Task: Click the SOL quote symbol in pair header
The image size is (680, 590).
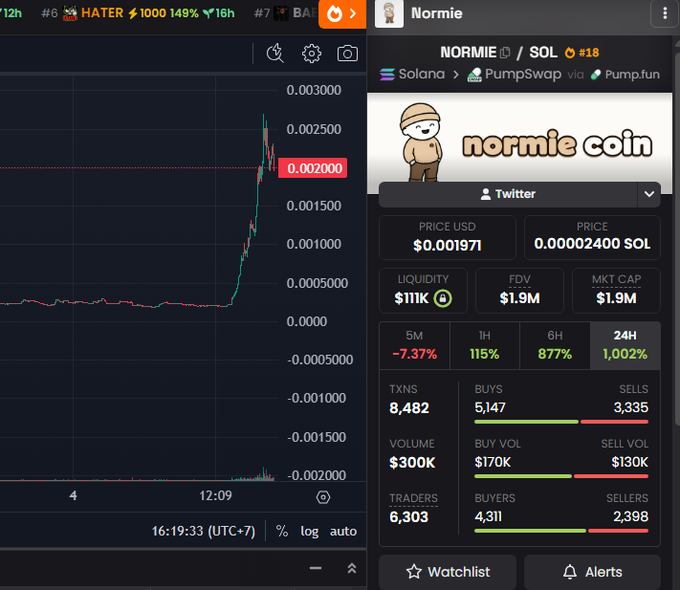Action: click(543, 52)
